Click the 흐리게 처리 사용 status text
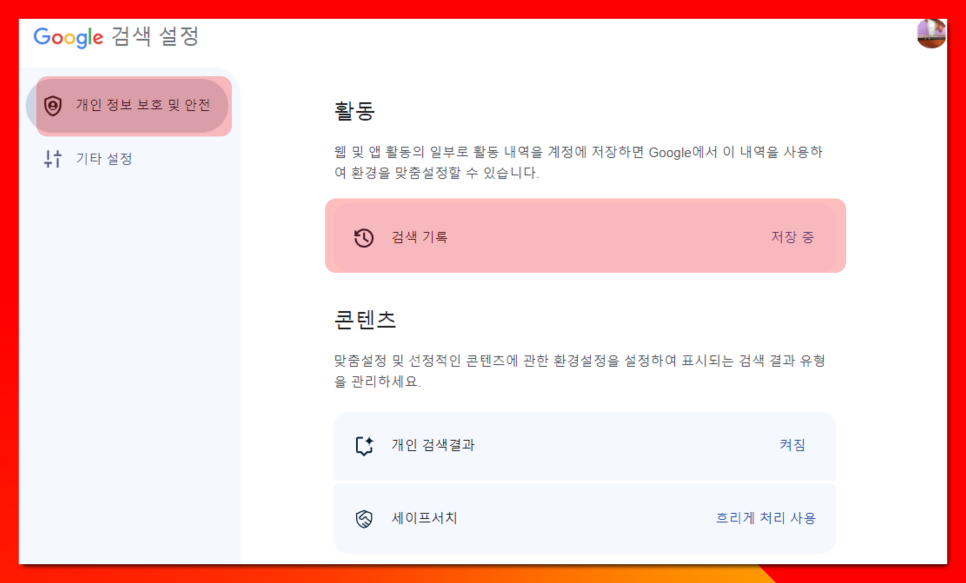 pyautogui.click(x=766, y=518)
